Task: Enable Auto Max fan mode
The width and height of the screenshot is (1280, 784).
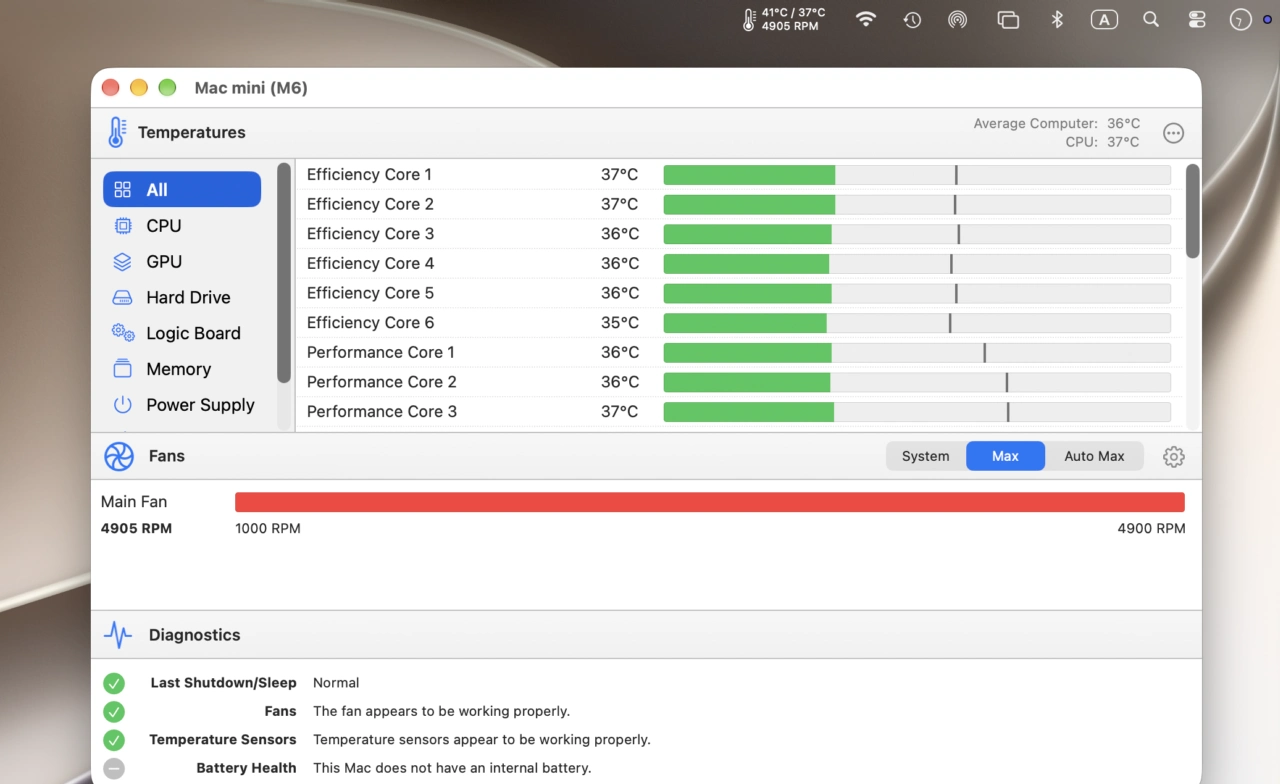Action: pyautogui.click(x=1094, y=456)
